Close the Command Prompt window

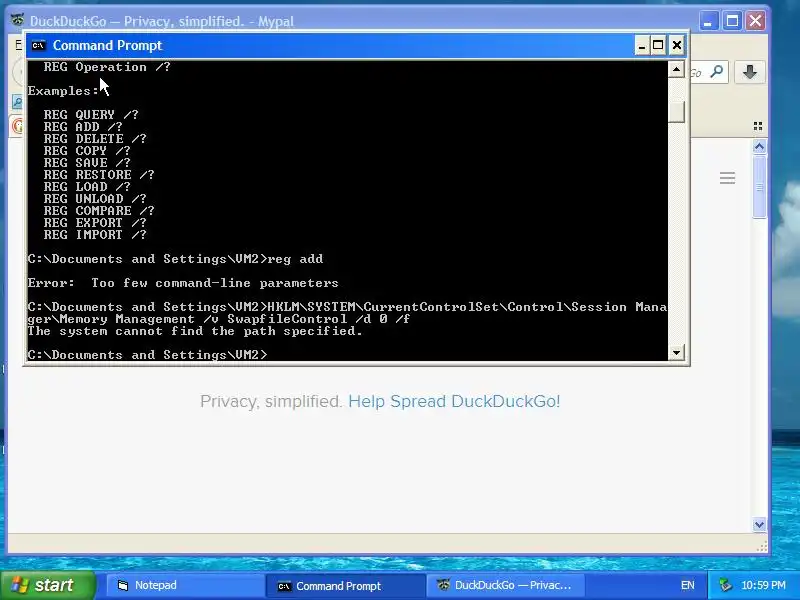click(x=677, y=45)
